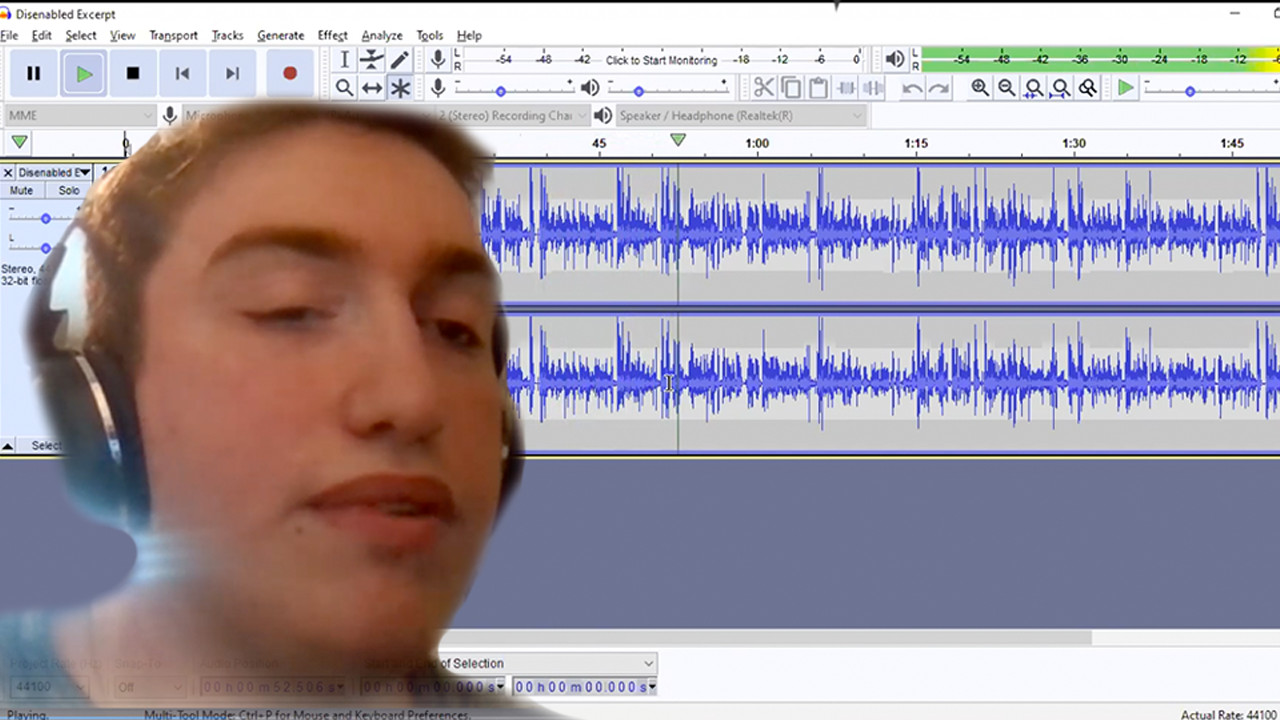Click the selection end time field

tap(585, 687)
